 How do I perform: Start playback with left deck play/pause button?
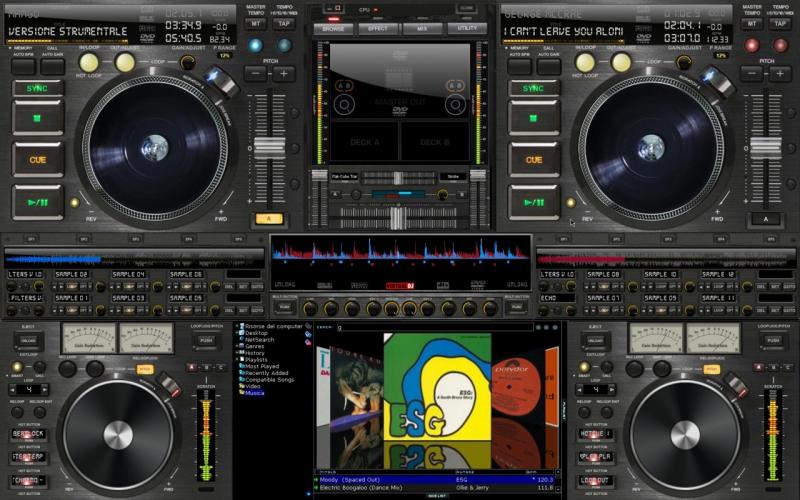click(x=38, y=201)
